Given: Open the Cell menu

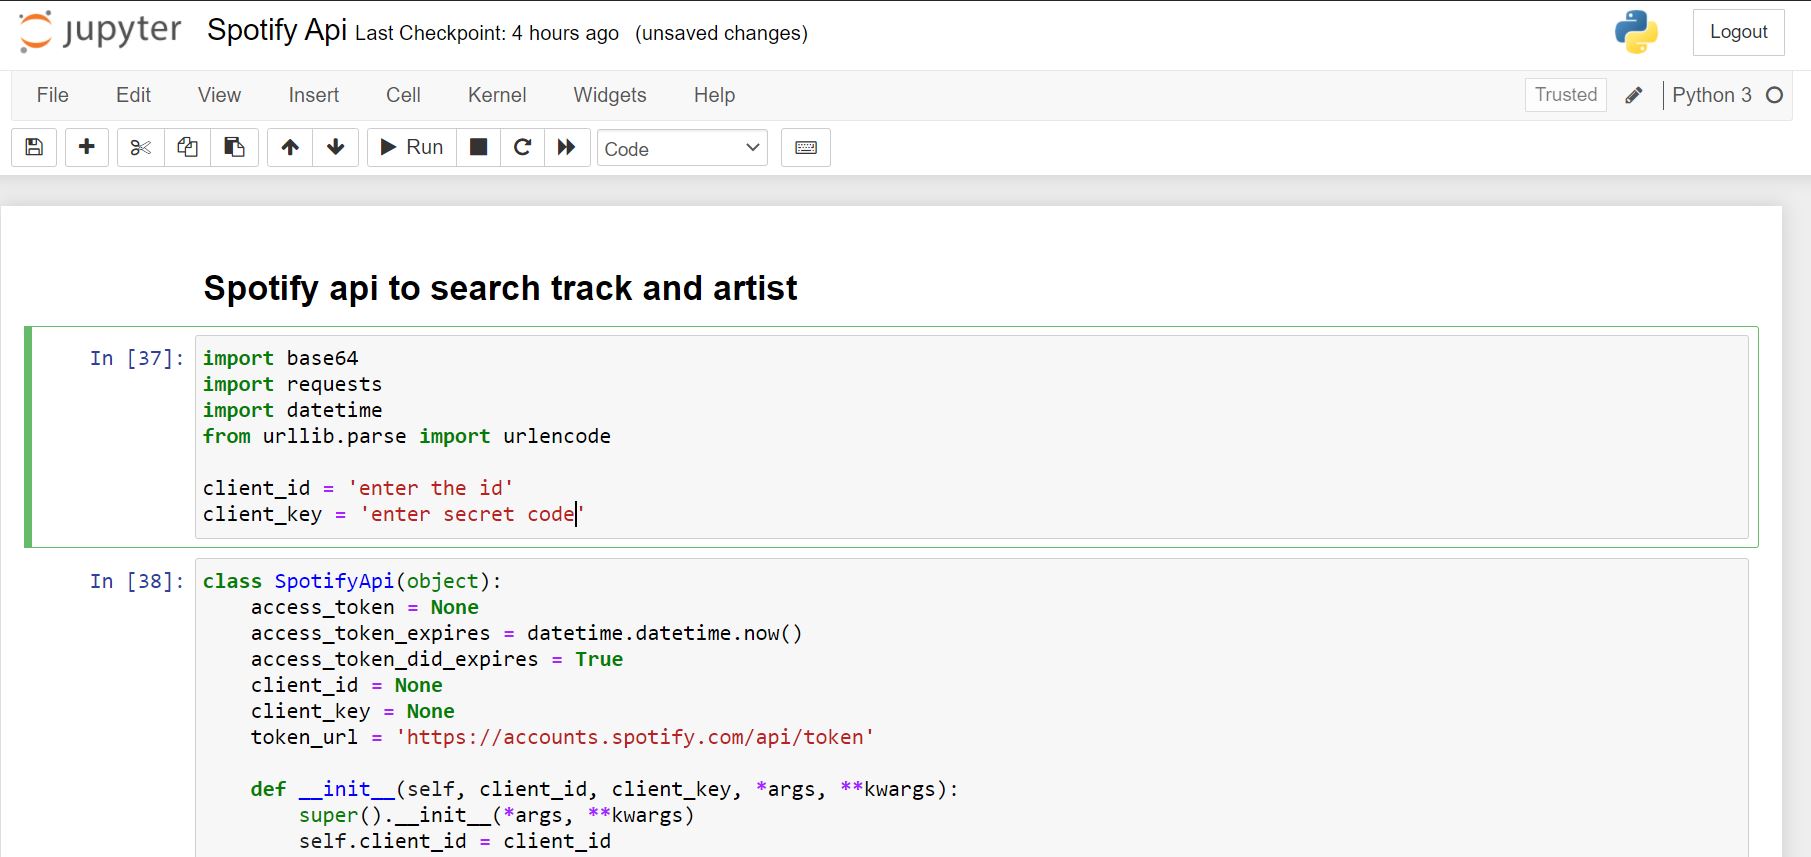Looking at the screenshot, I should tap(403, 95).
